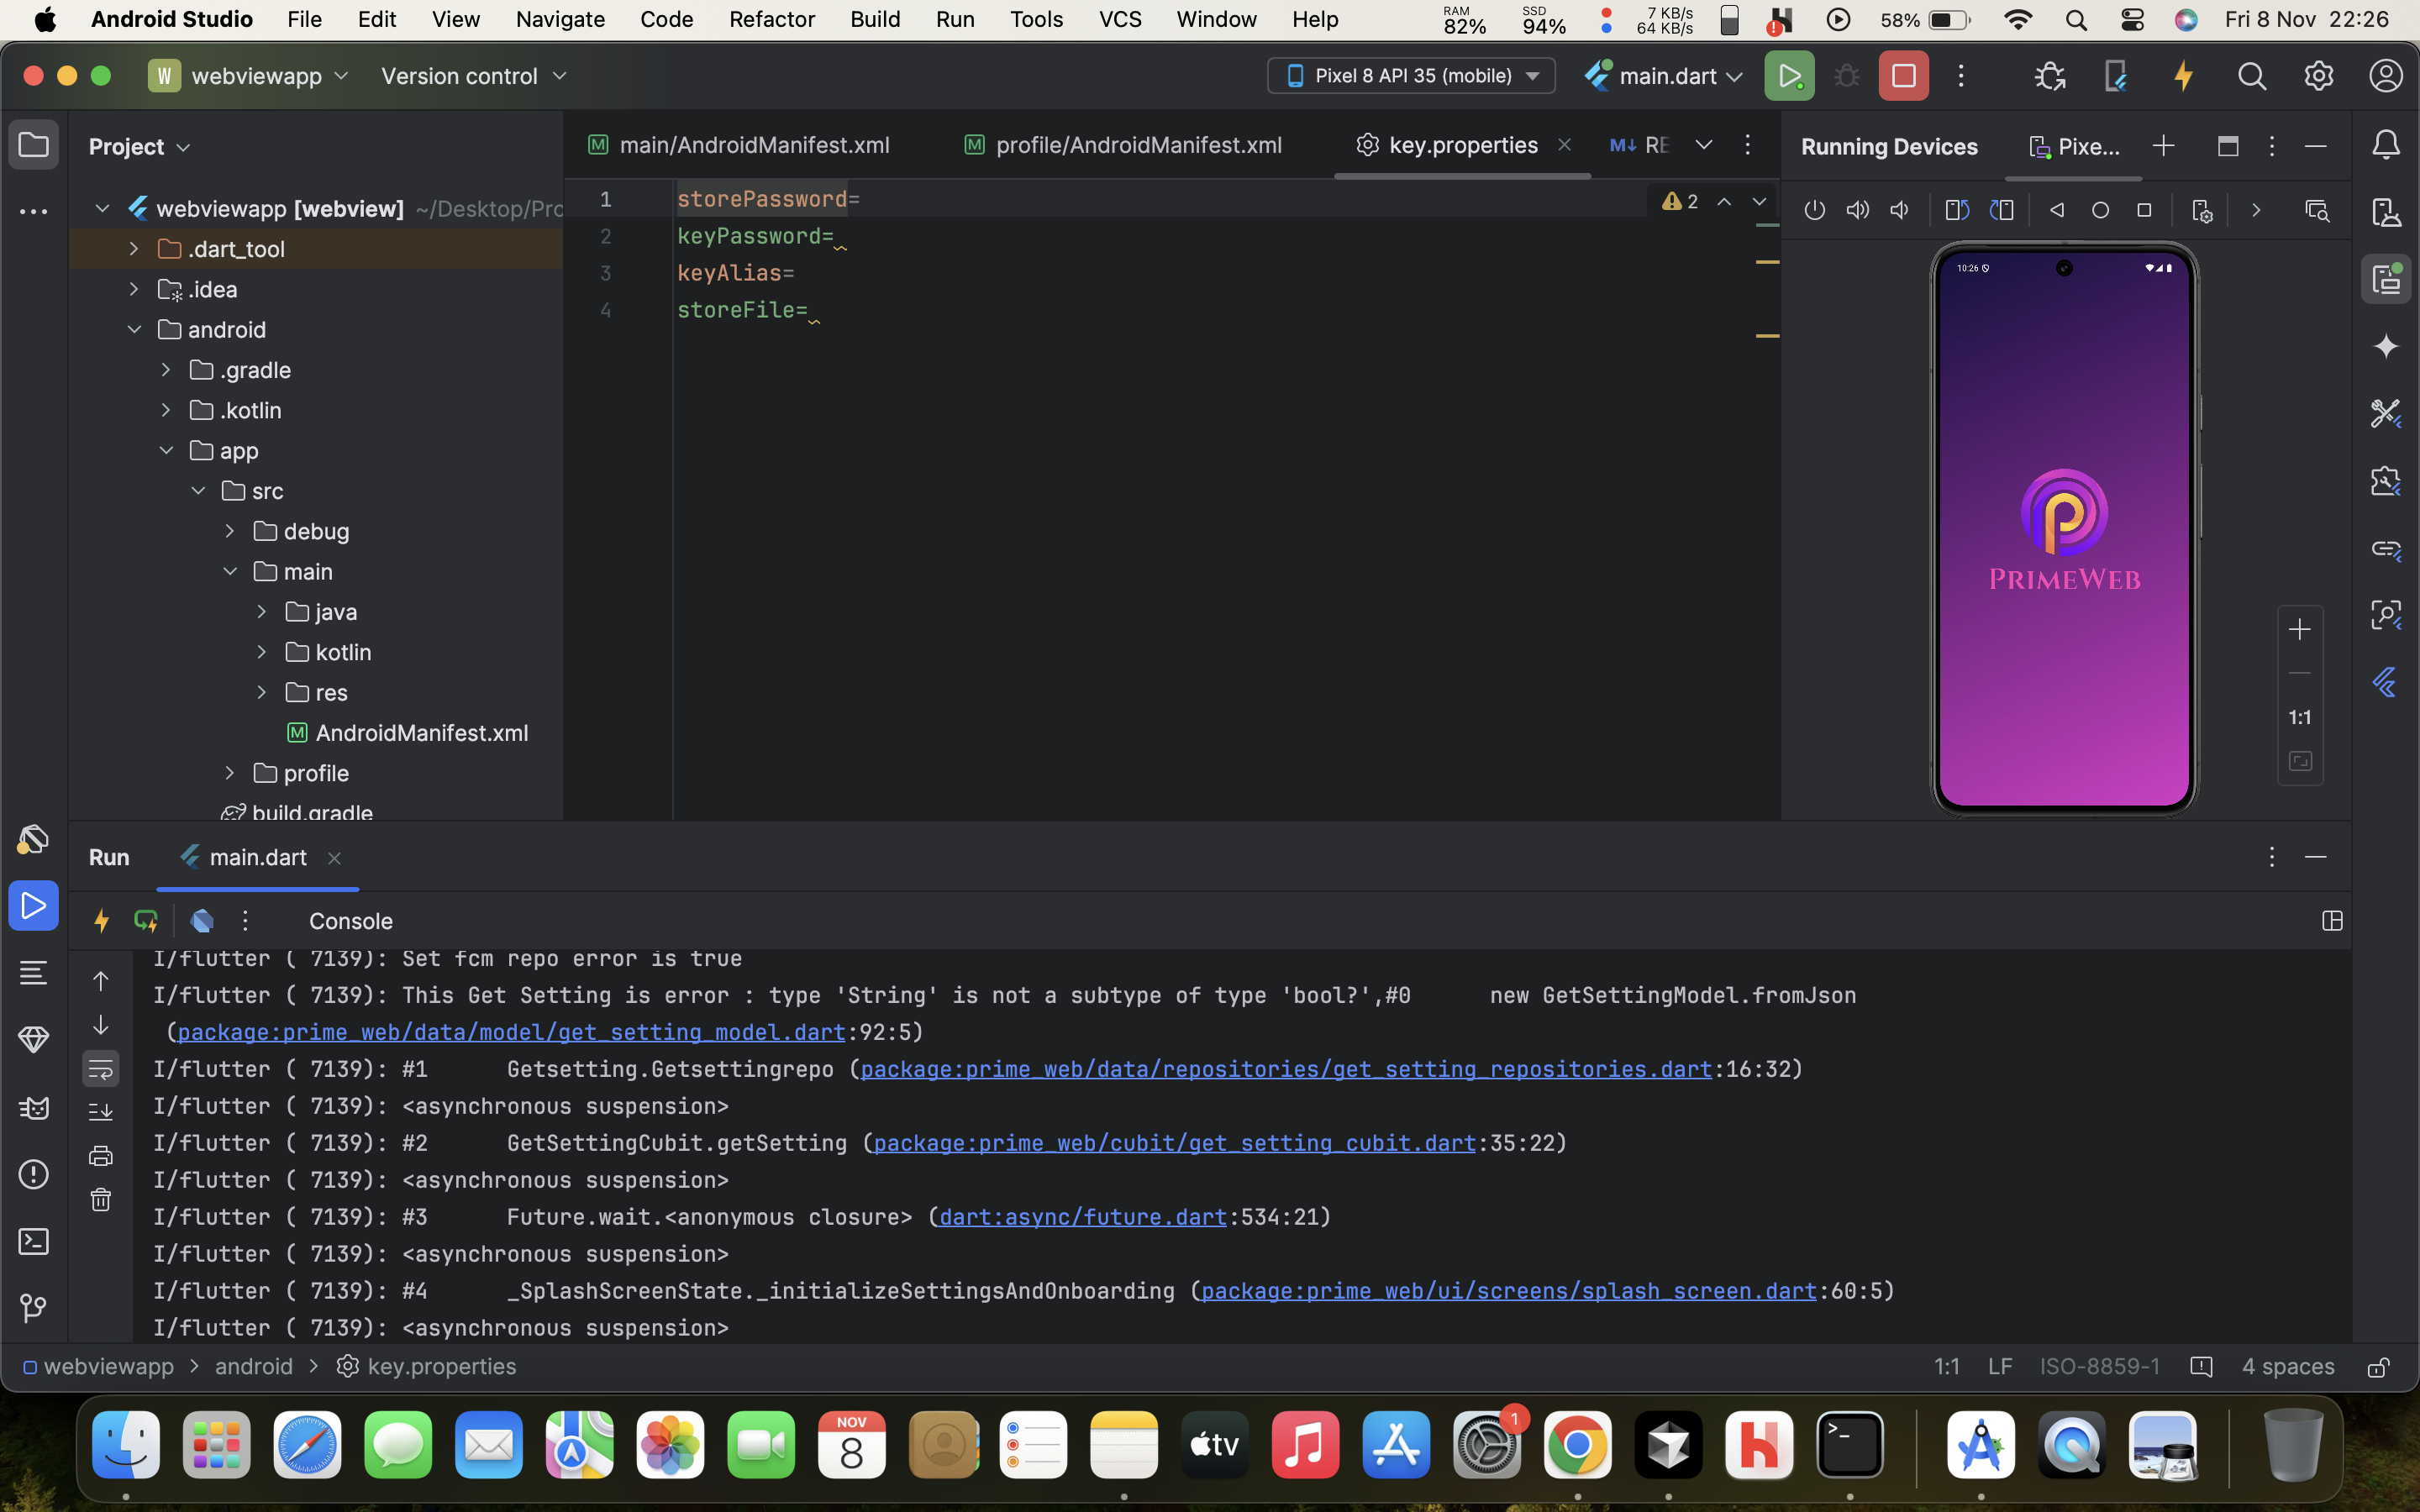Image resolution: width=2420 pixels, height=1512 pixels.
Task: Open the Refactor menu
Action: point(771,19)
